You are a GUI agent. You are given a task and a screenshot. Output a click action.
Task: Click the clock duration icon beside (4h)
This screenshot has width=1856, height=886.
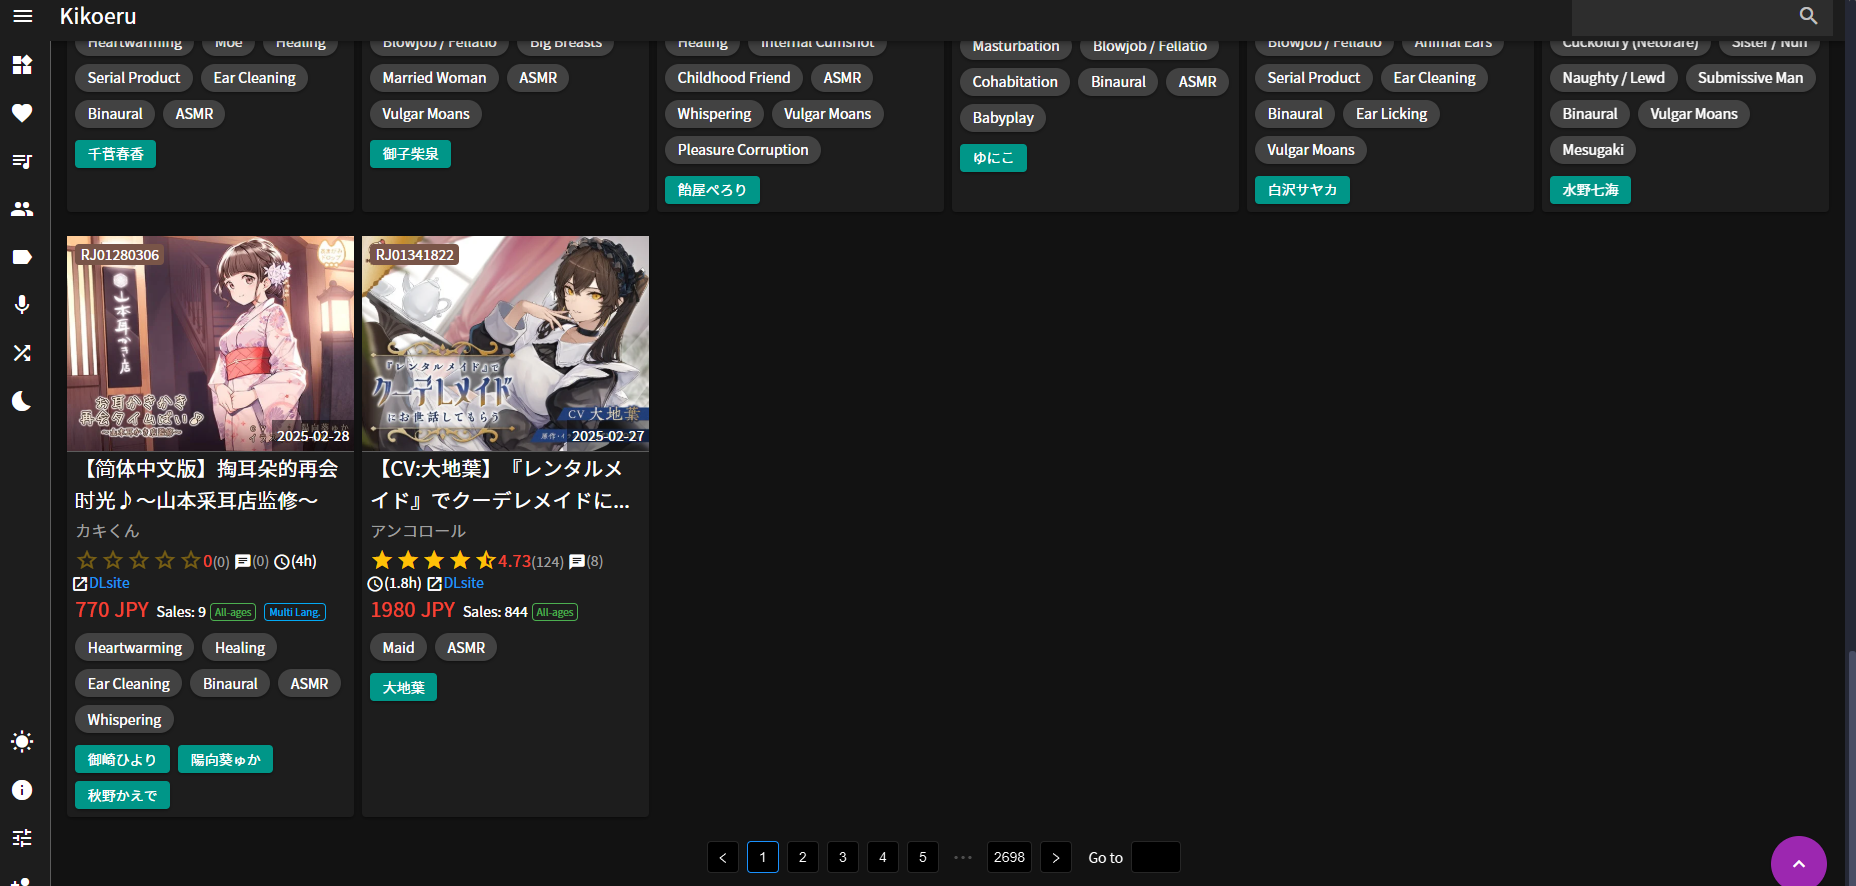282,561
